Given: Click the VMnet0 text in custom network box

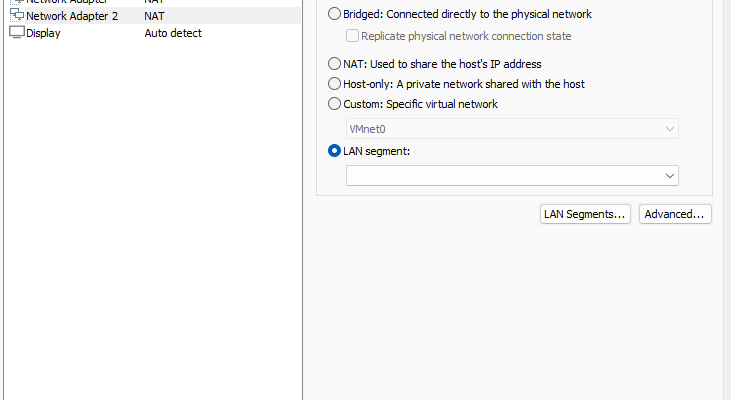Looking at the screenshot, I should click(365, 129).
